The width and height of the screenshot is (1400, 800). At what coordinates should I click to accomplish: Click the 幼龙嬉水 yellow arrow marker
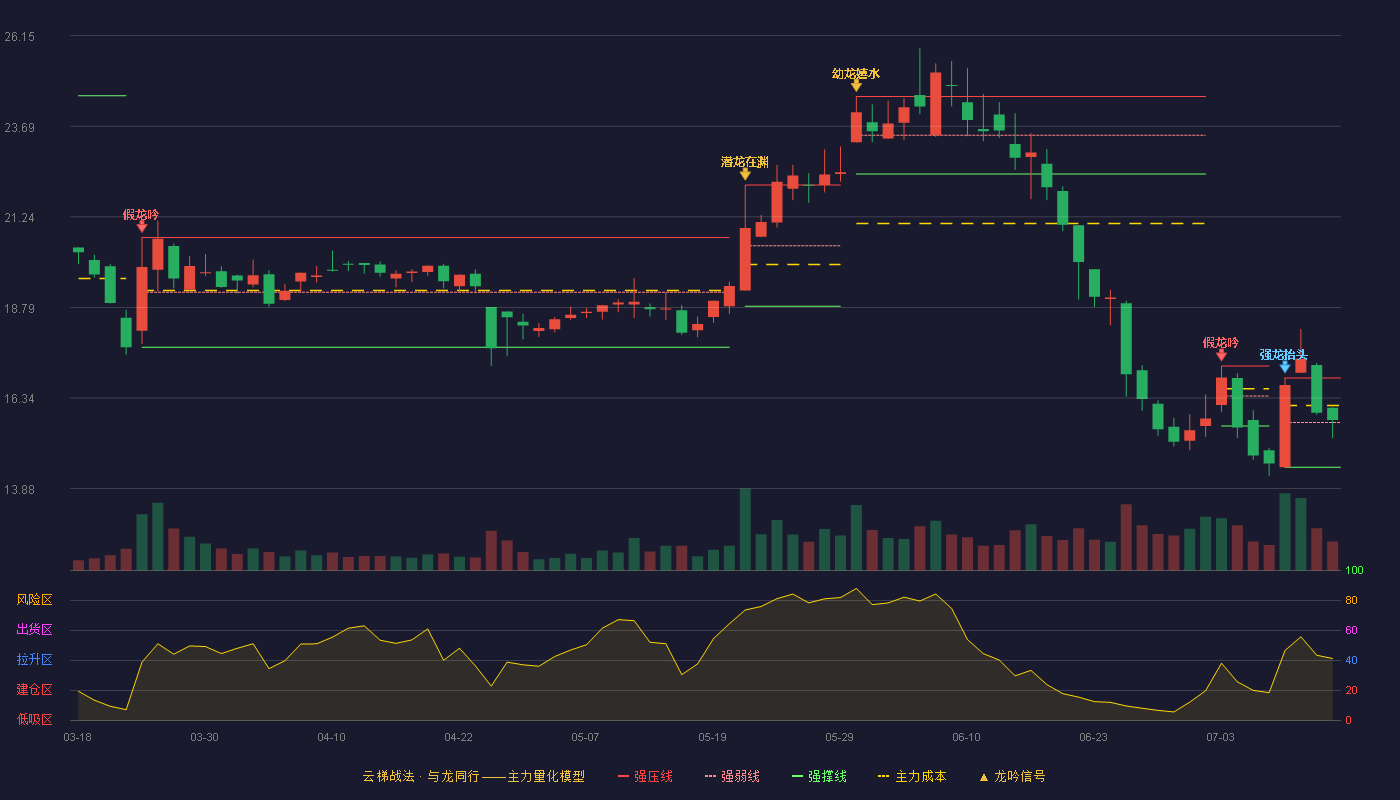coord(856,86)
